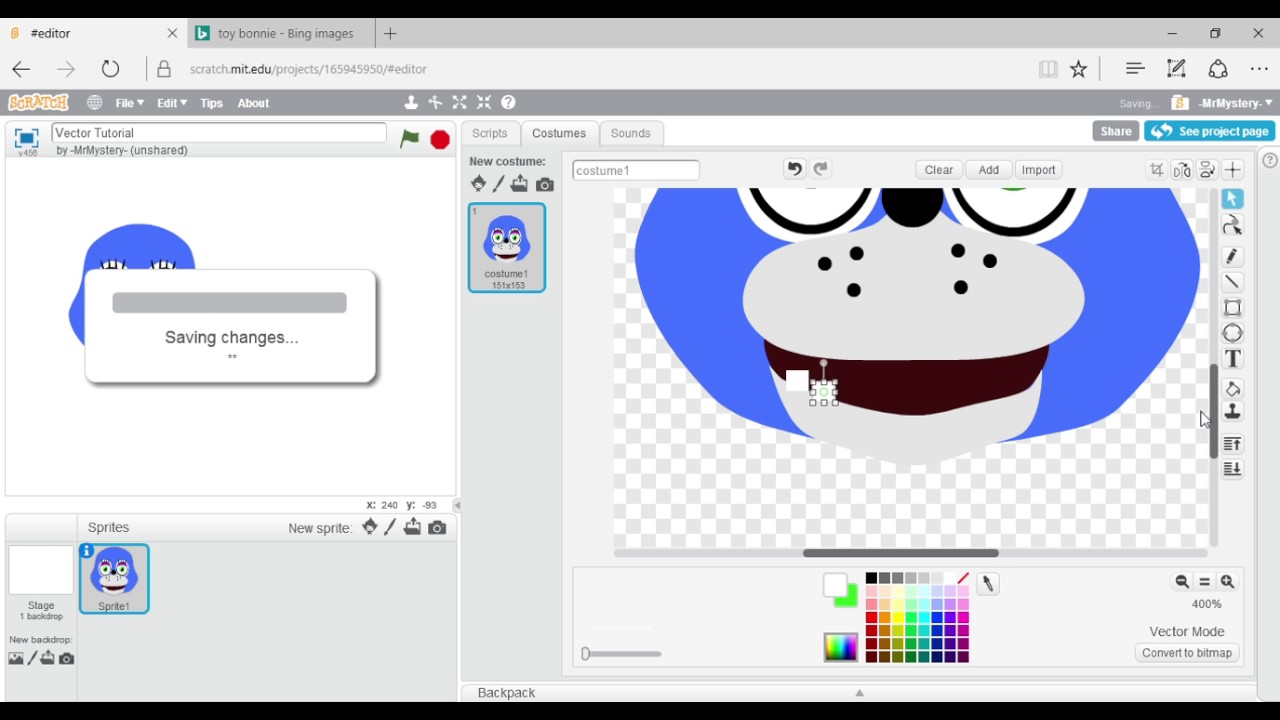Open the rainbow color picker square
Image resolution: width=1280 pixels, height=720 pixels.
[x=841, y=647]
